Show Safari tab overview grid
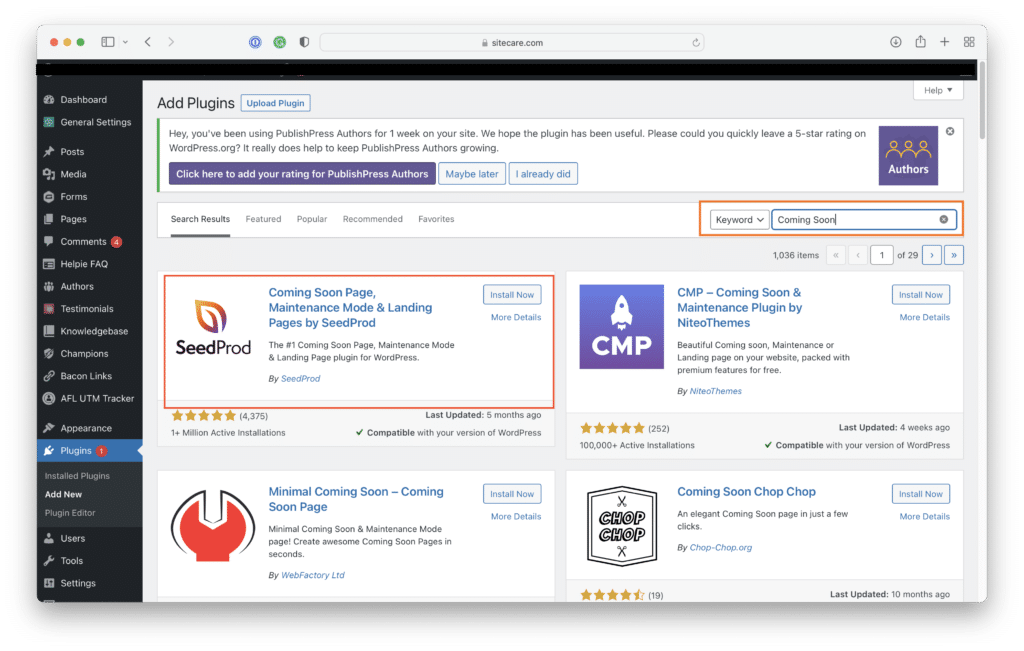Image resolution: width=1024 pixels, height=651 pixels. pos(969,42)
